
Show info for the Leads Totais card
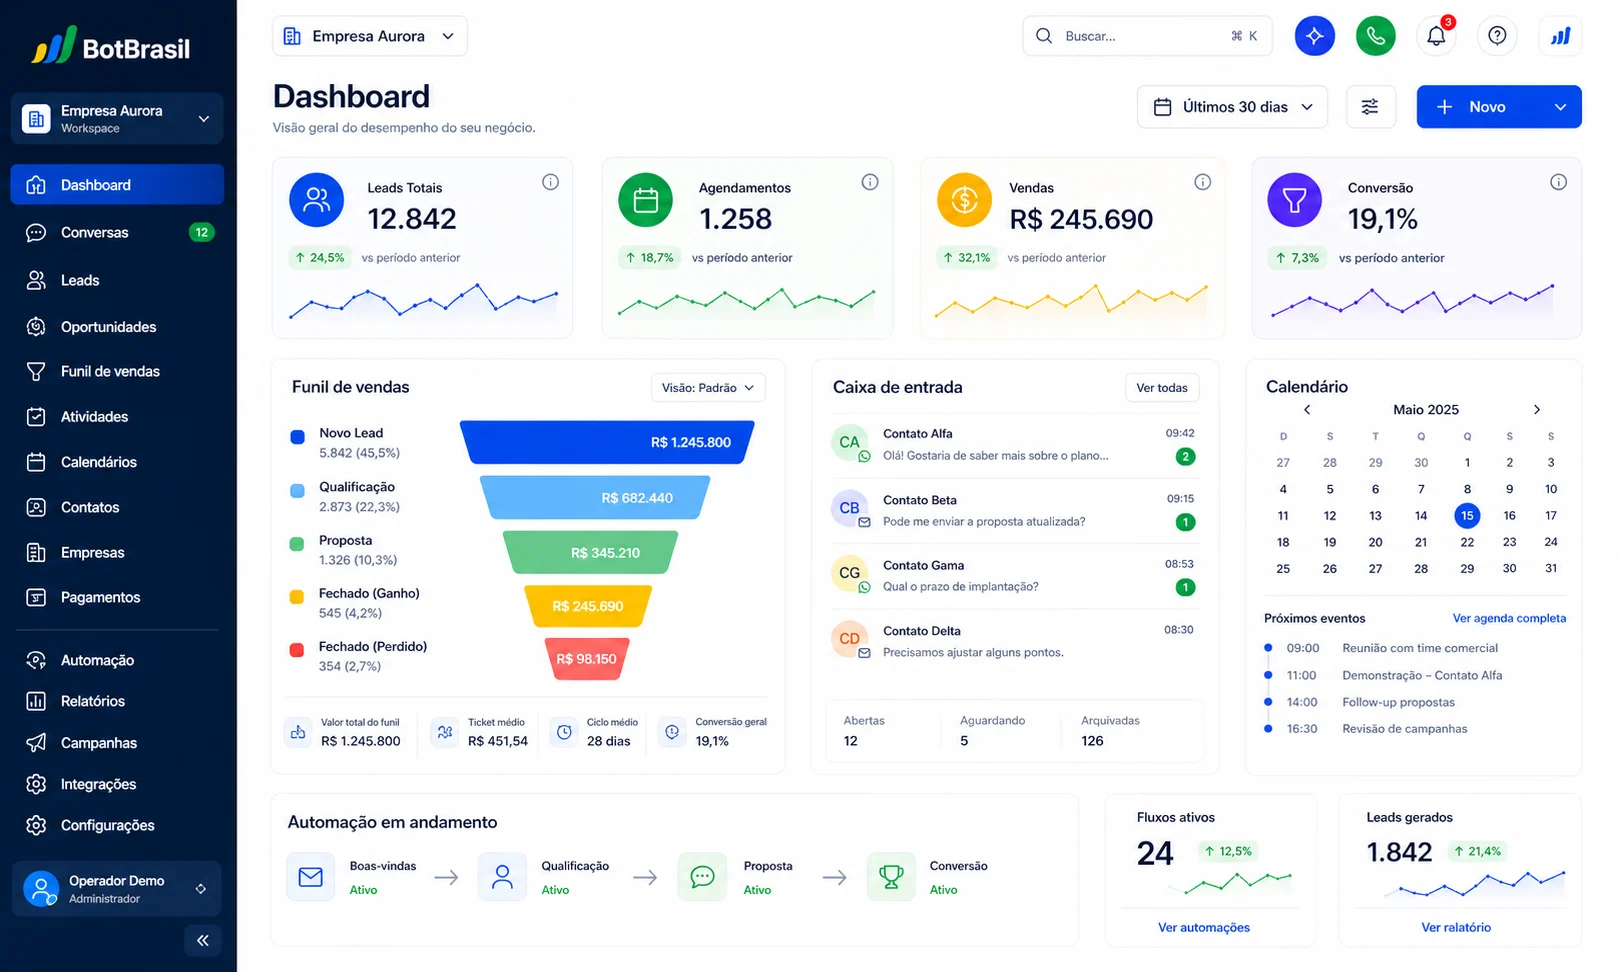550,182
